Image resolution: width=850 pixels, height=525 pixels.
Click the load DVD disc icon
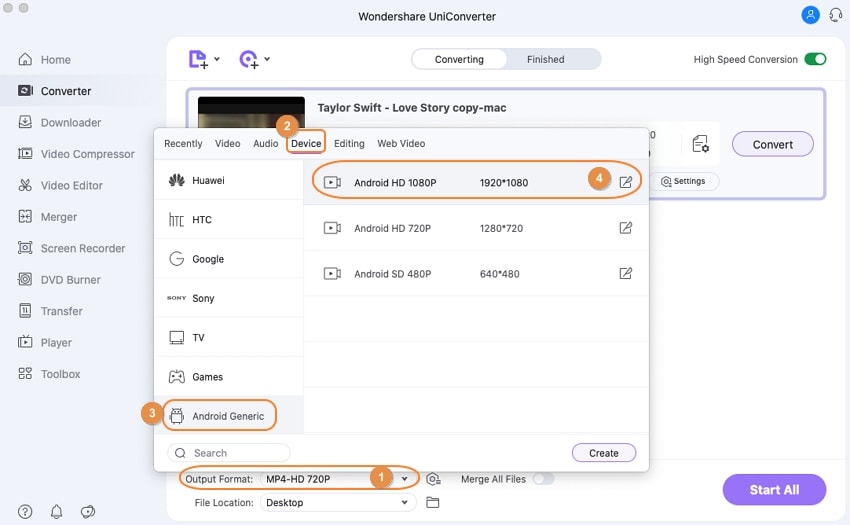249,59
